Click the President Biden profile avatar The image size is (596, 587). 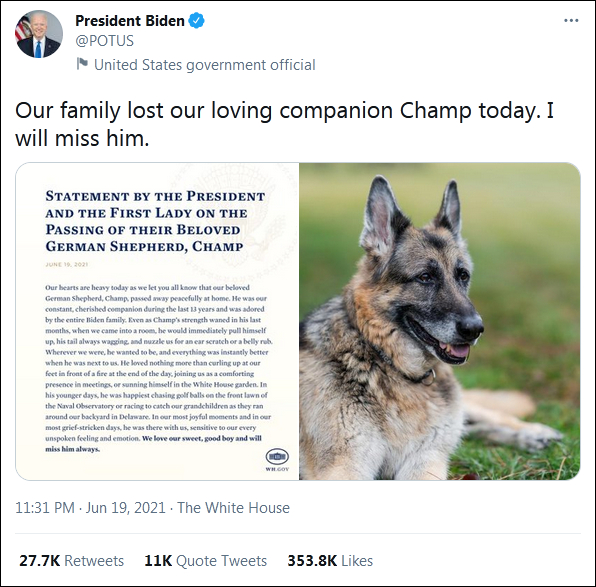(39, 34)
